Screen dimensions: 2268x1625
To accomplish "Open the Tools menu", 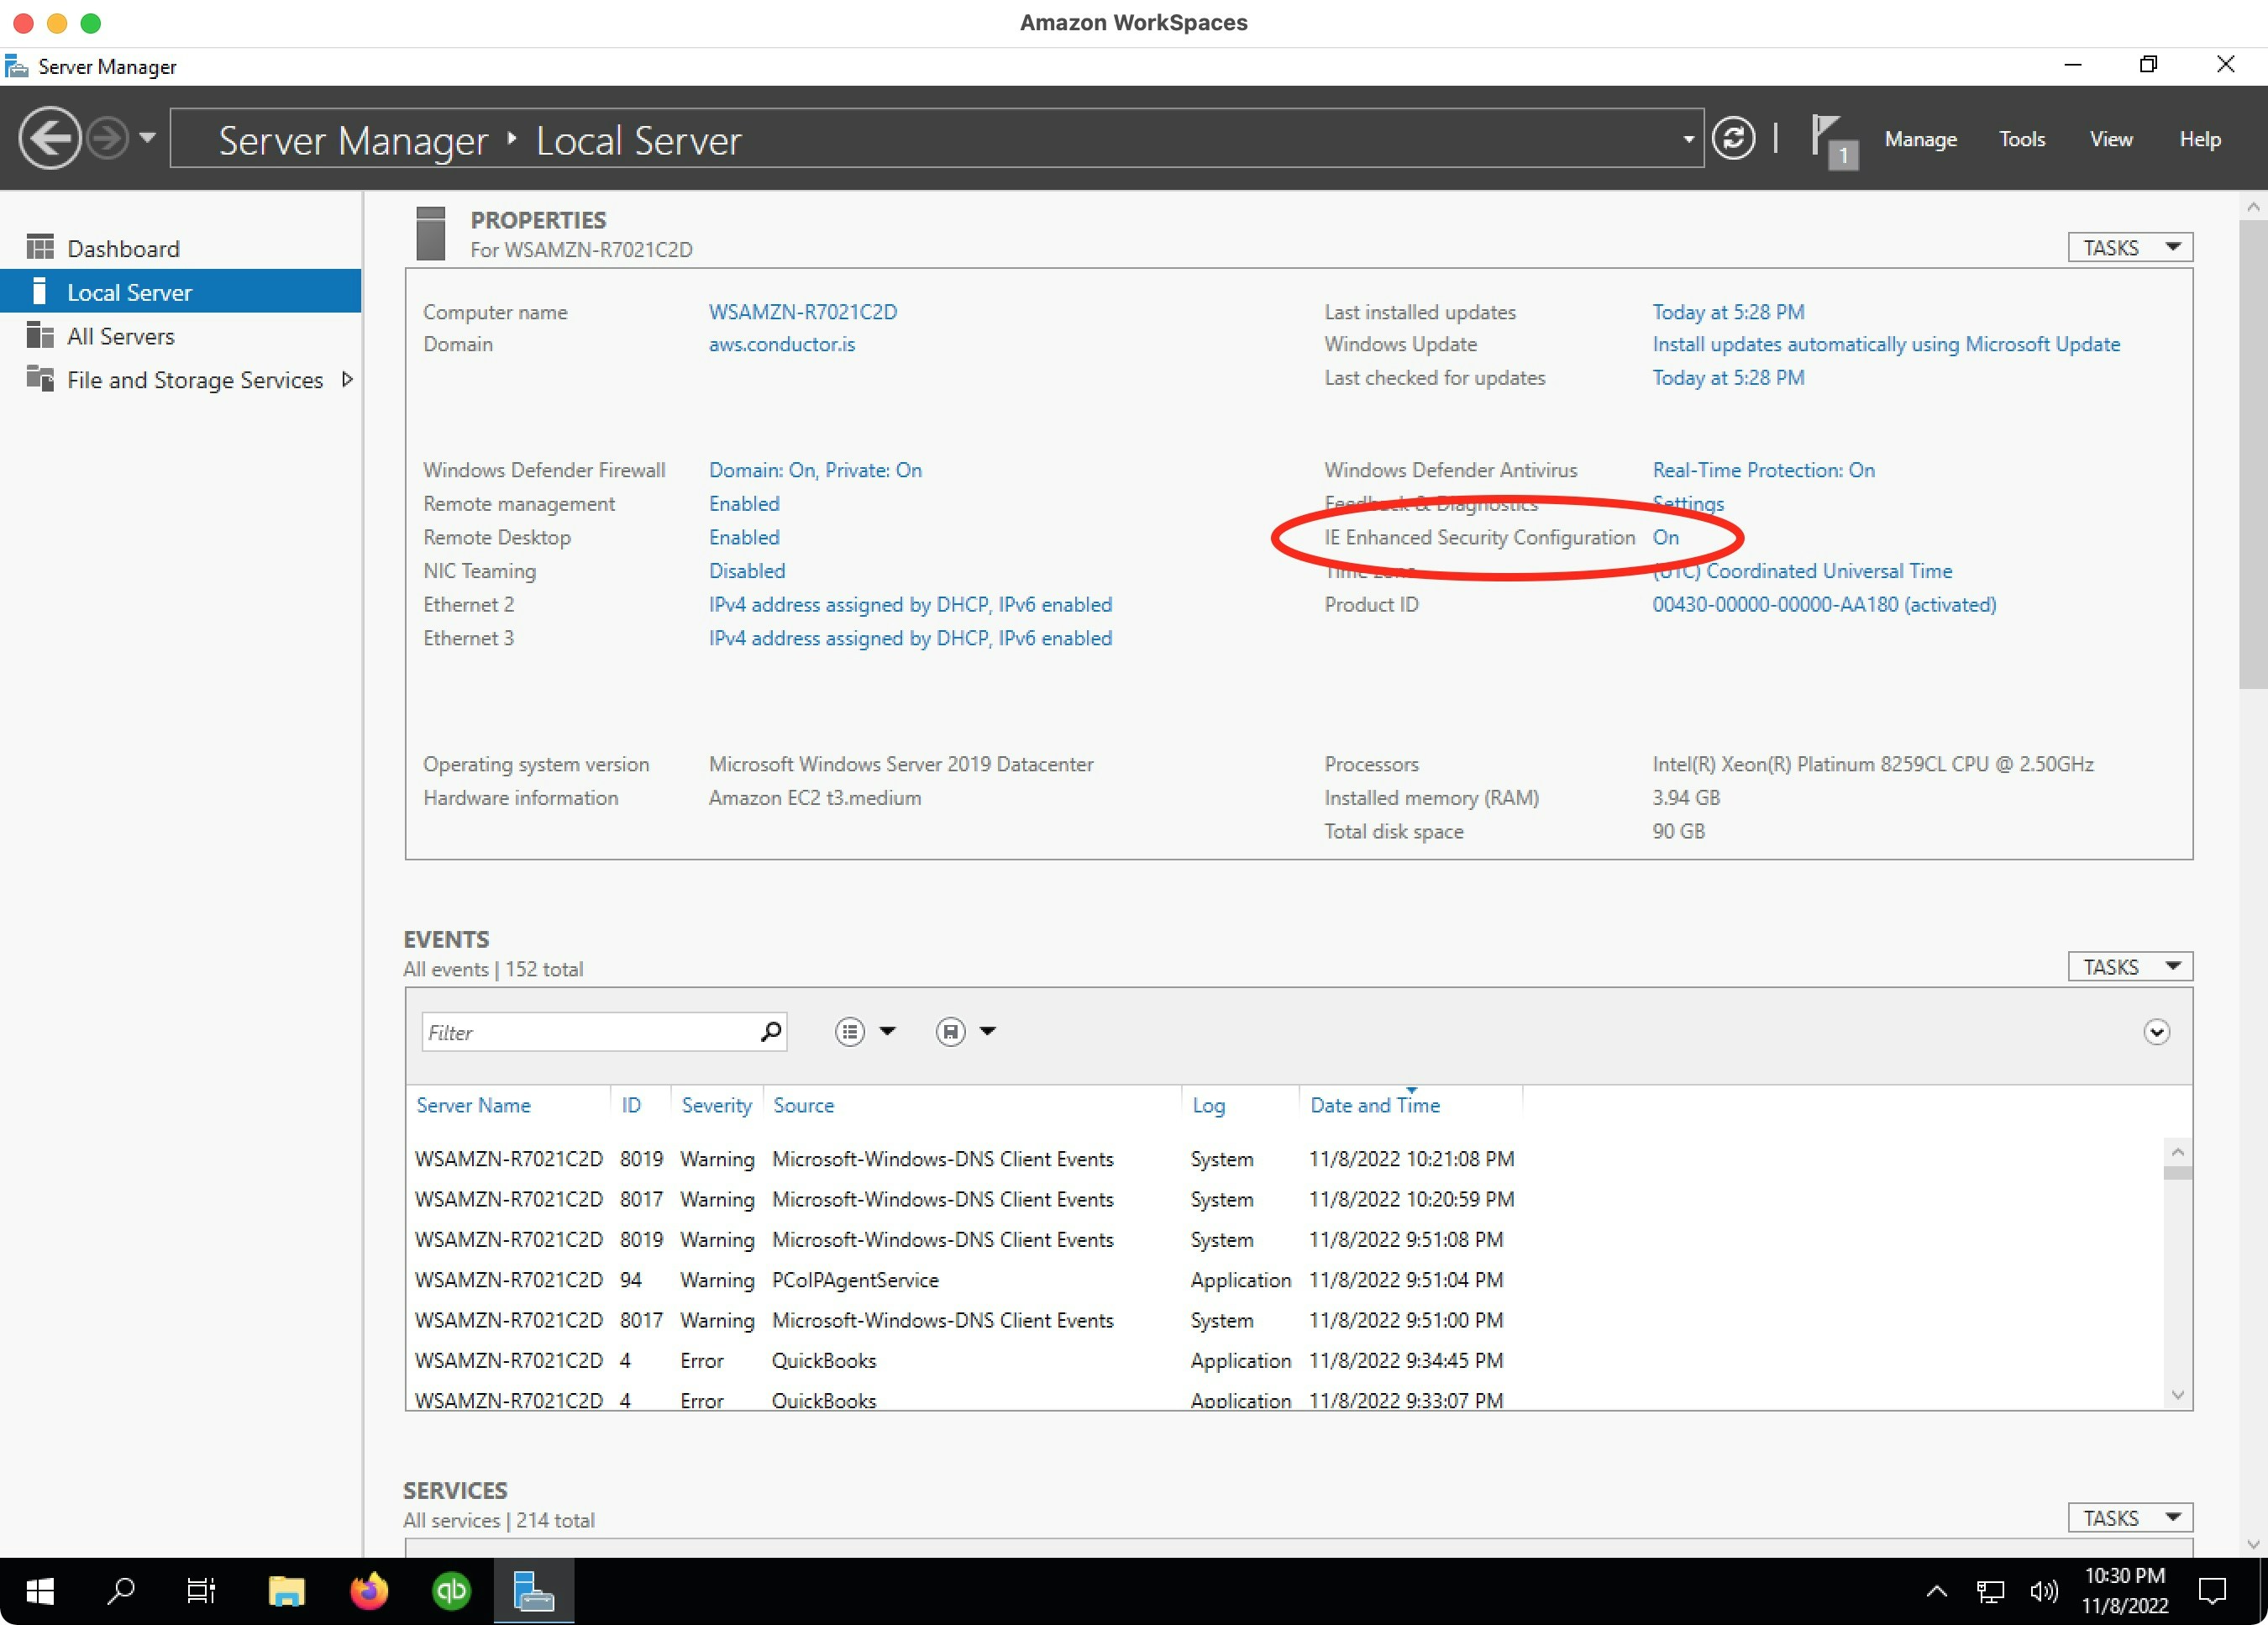I will pos(2022,139).
